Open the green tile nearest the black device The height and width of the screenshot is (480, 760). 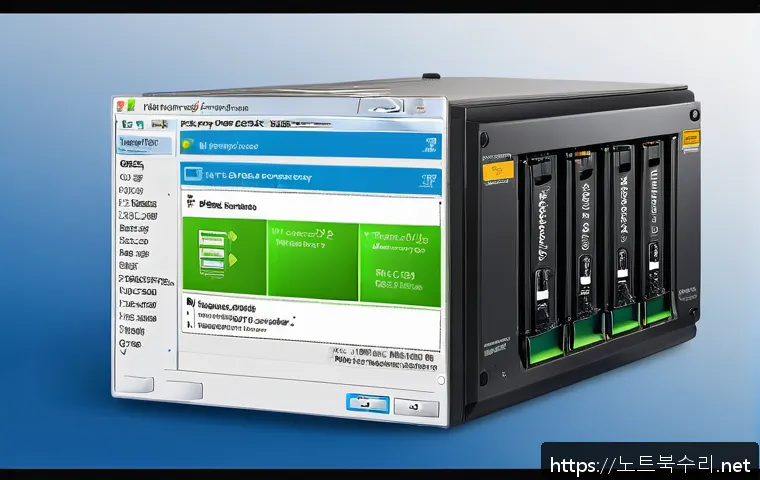pyautogui.click(x=400, y=265)
